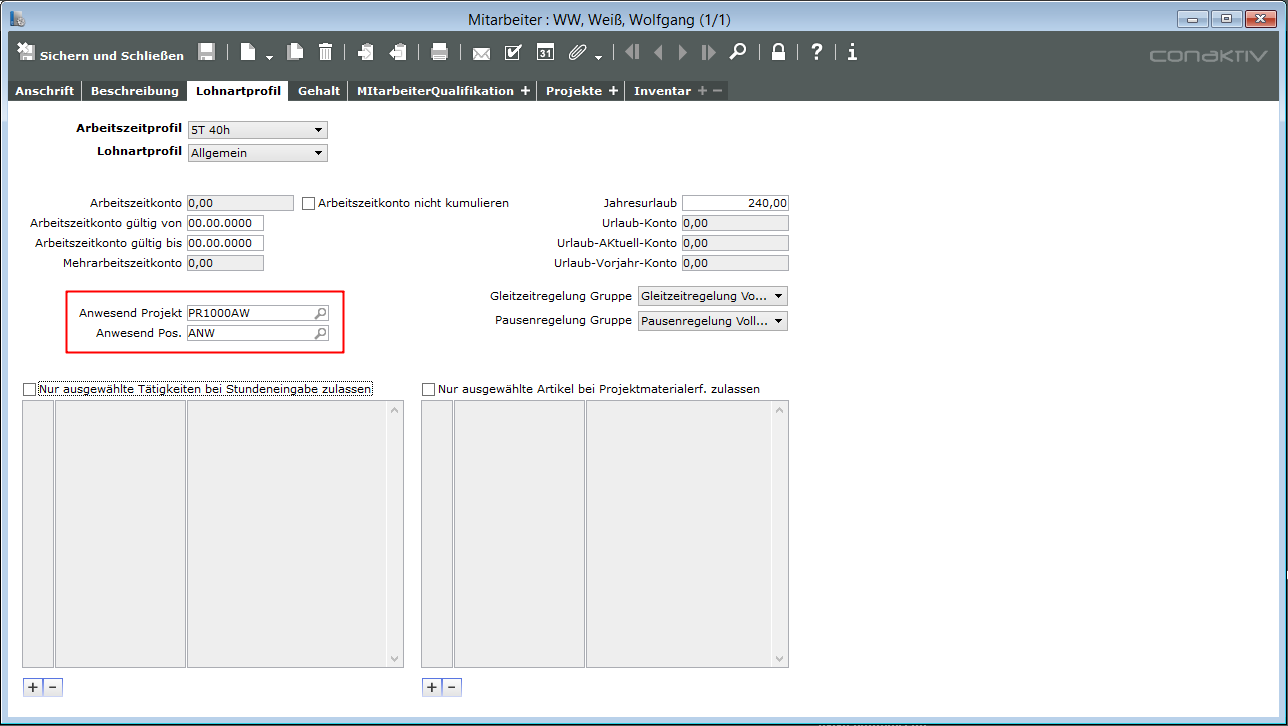Click the paperclip attachment icon
This screenshot has height=726, width=1288.
577,53
